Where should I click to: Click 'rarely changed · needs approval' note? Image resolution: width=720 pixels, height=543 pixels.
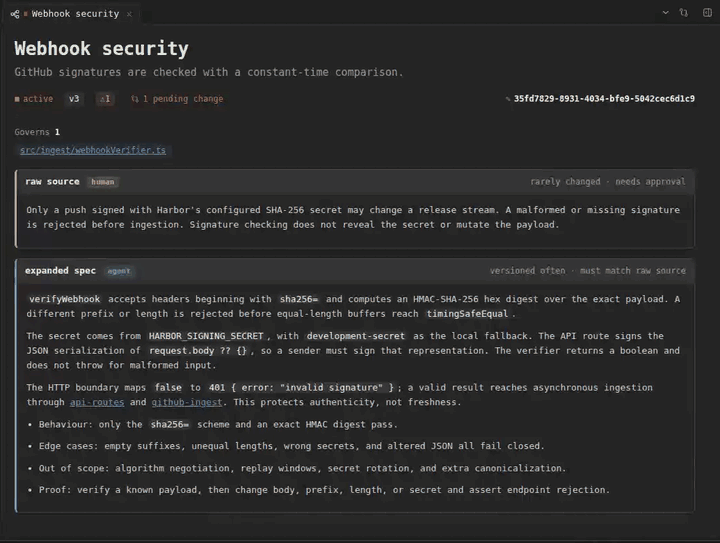(x=608, y=182)
